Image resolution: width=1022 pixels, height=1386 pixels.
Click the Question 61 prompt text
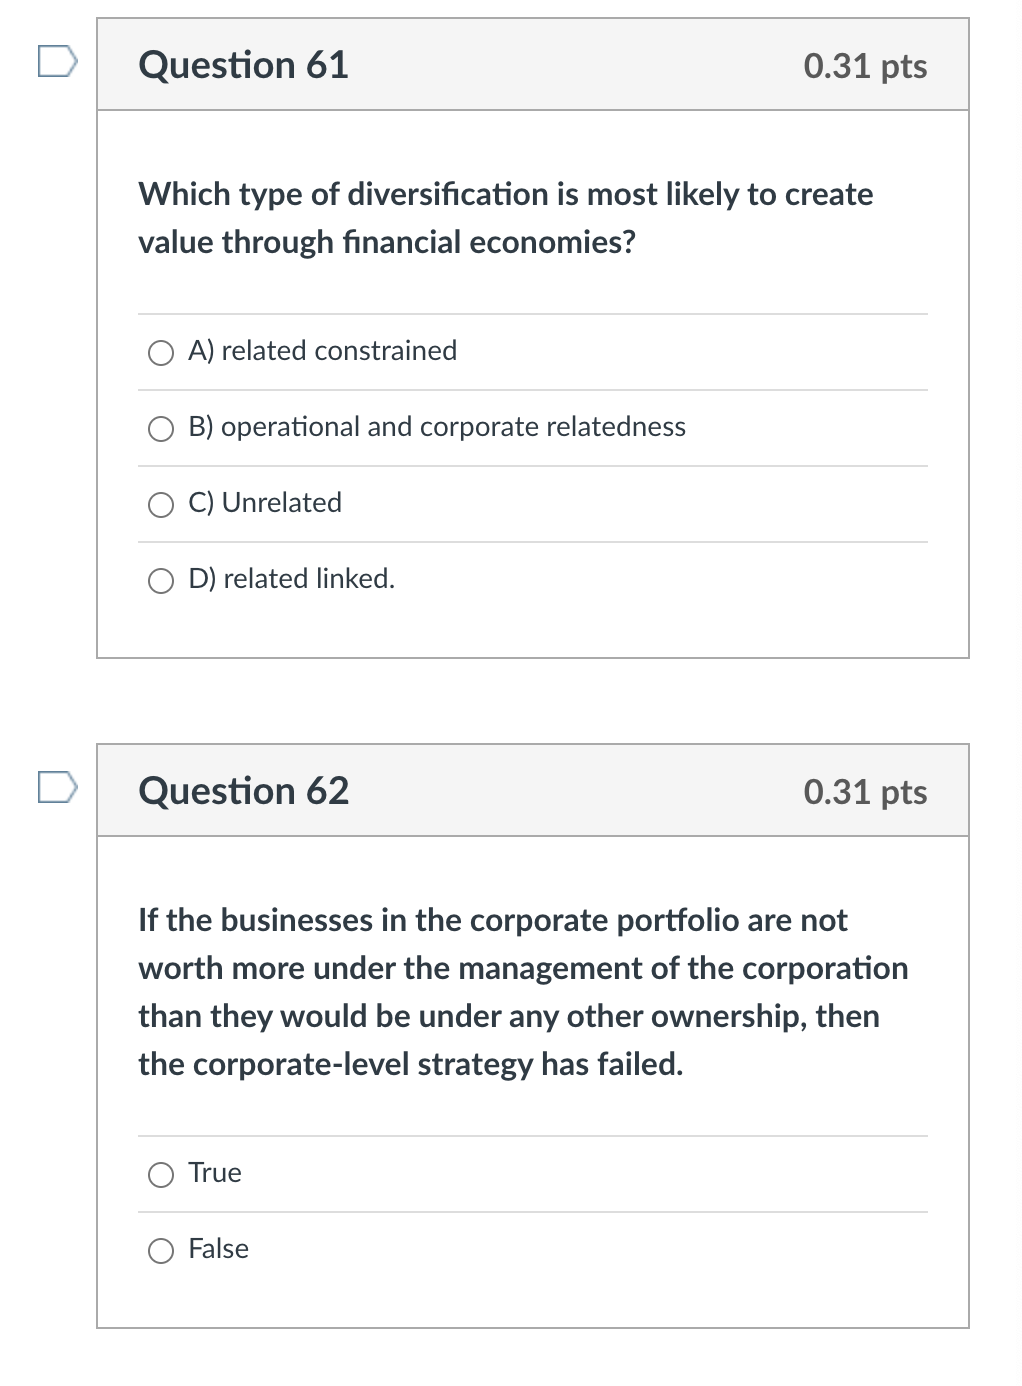tap(504, 218)
